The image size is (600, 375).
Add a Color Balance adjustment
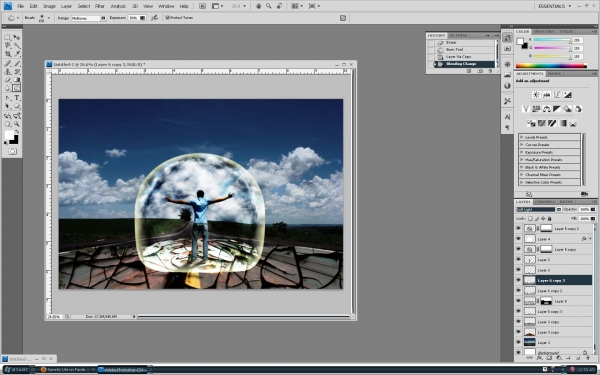click(546, 109)
